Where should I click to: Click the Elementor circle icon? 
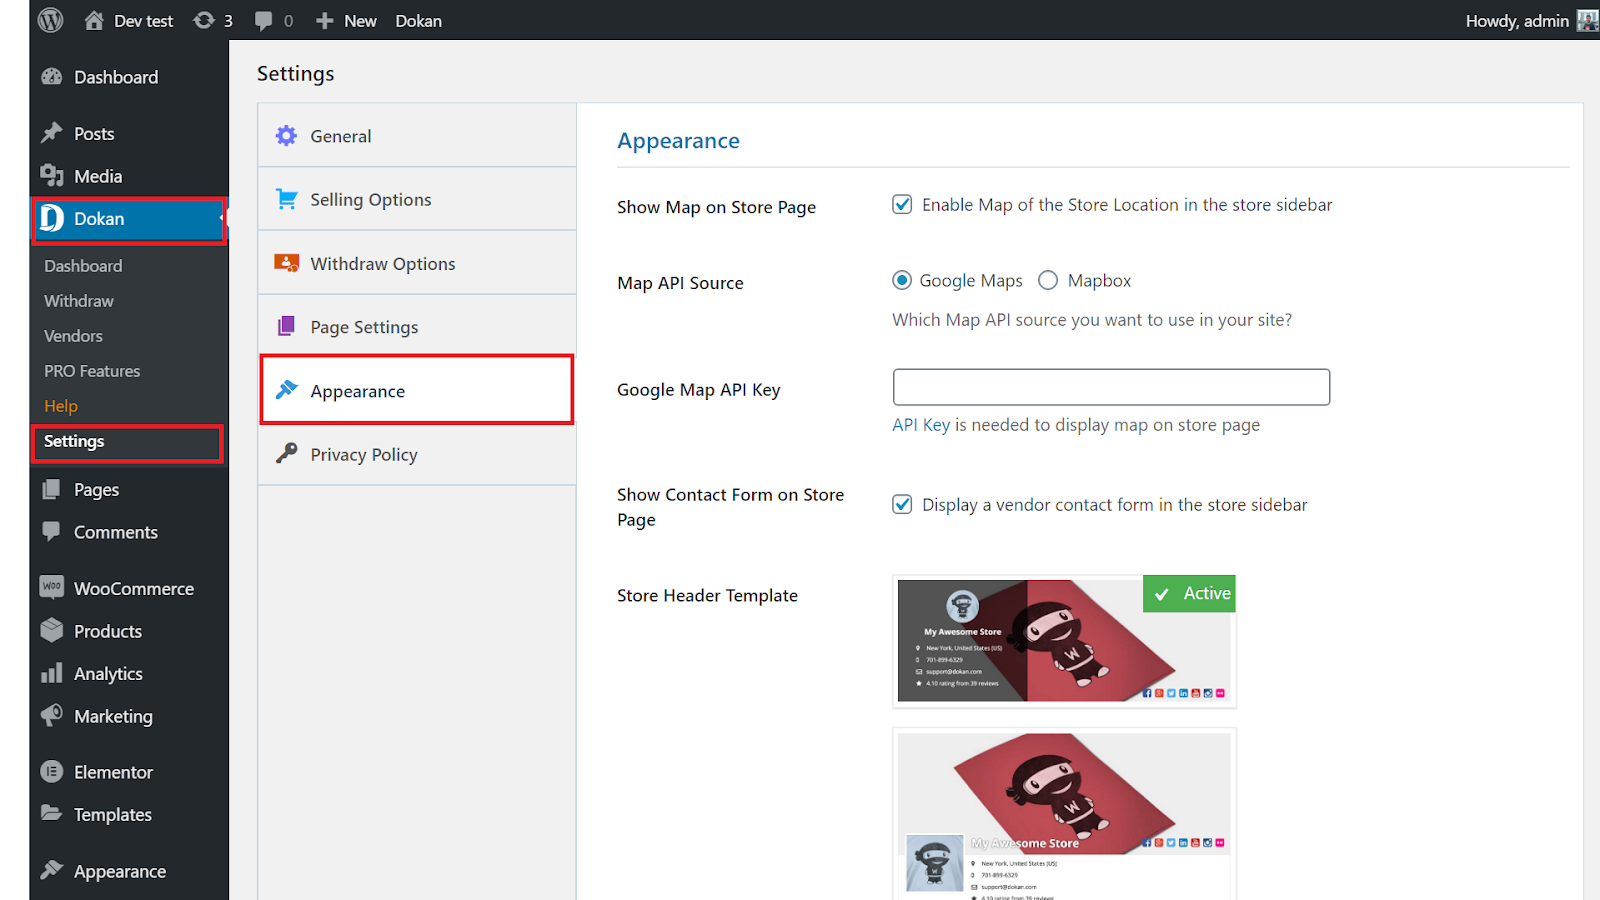[52, 772]
